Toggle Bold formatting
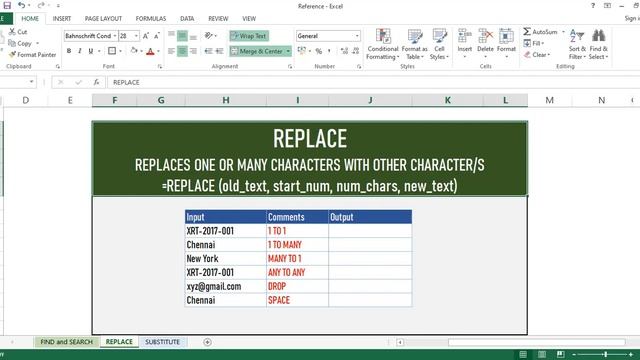 point(69,51)
